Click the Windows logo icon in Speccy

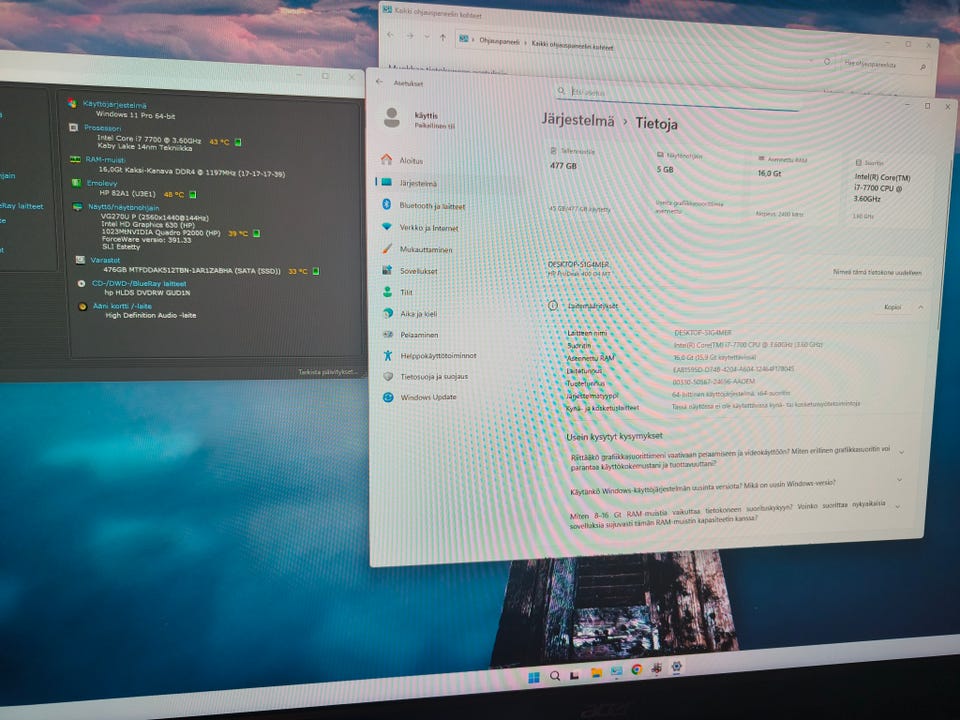pyautogui.click(x=72, y=103)
